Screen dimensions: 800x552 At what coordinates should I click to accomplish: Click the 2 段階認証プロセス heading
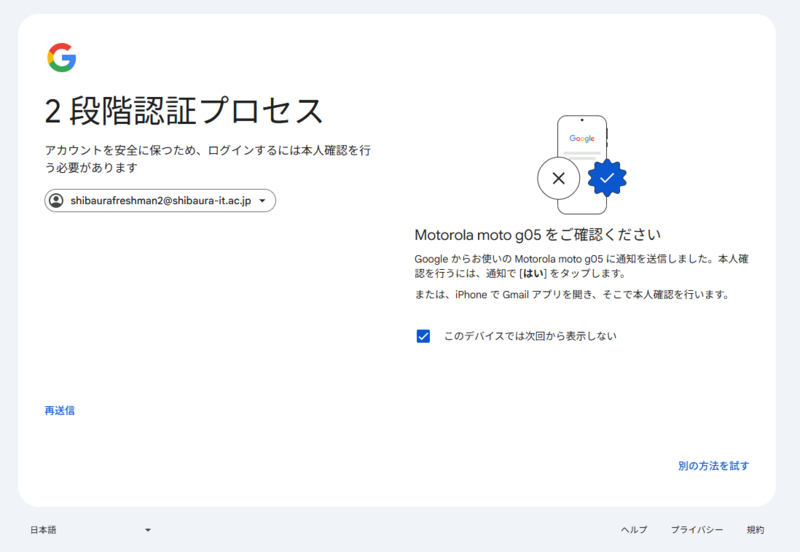point(184,109)
